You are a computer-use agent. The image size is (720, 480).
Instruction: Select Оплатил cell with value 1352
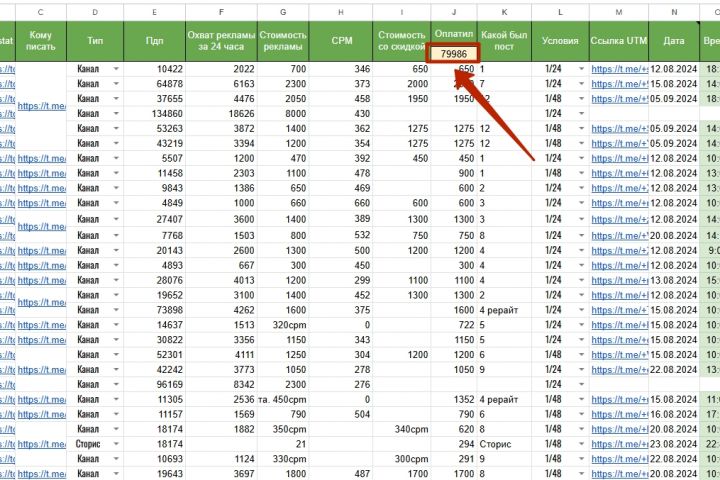pos(454,400)
